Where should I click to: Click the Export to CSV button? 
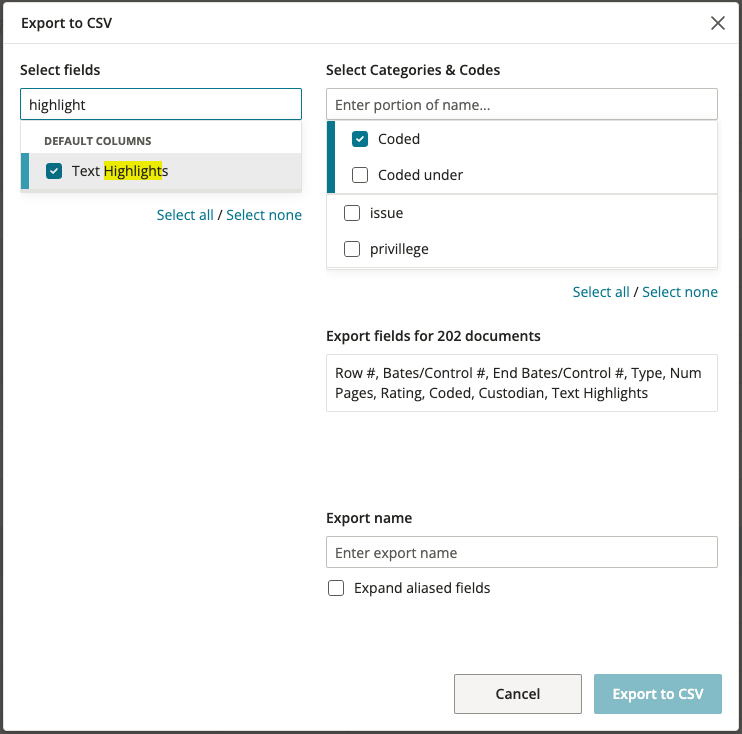[x=658, y=694]
